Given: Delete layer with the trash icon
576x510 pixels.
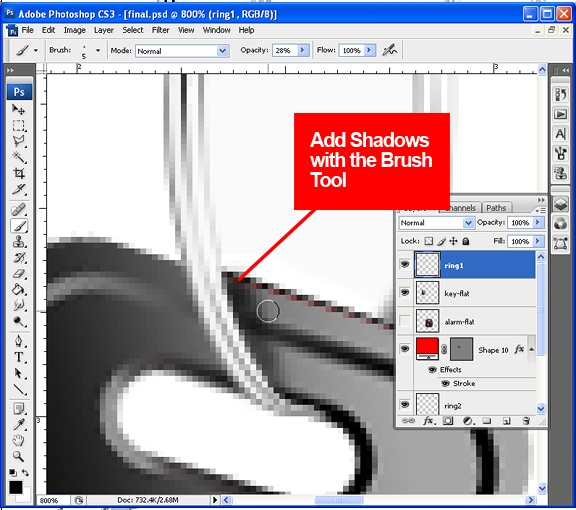Looking at the screenshot, I should pyautogui.click(x=526, y=421).
